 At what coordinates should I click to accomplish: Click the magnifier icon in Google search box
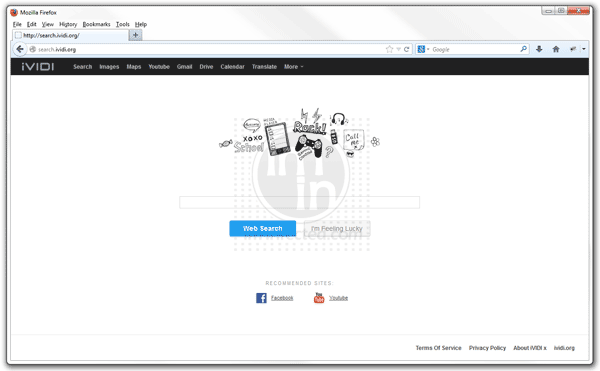coord(523,49)
